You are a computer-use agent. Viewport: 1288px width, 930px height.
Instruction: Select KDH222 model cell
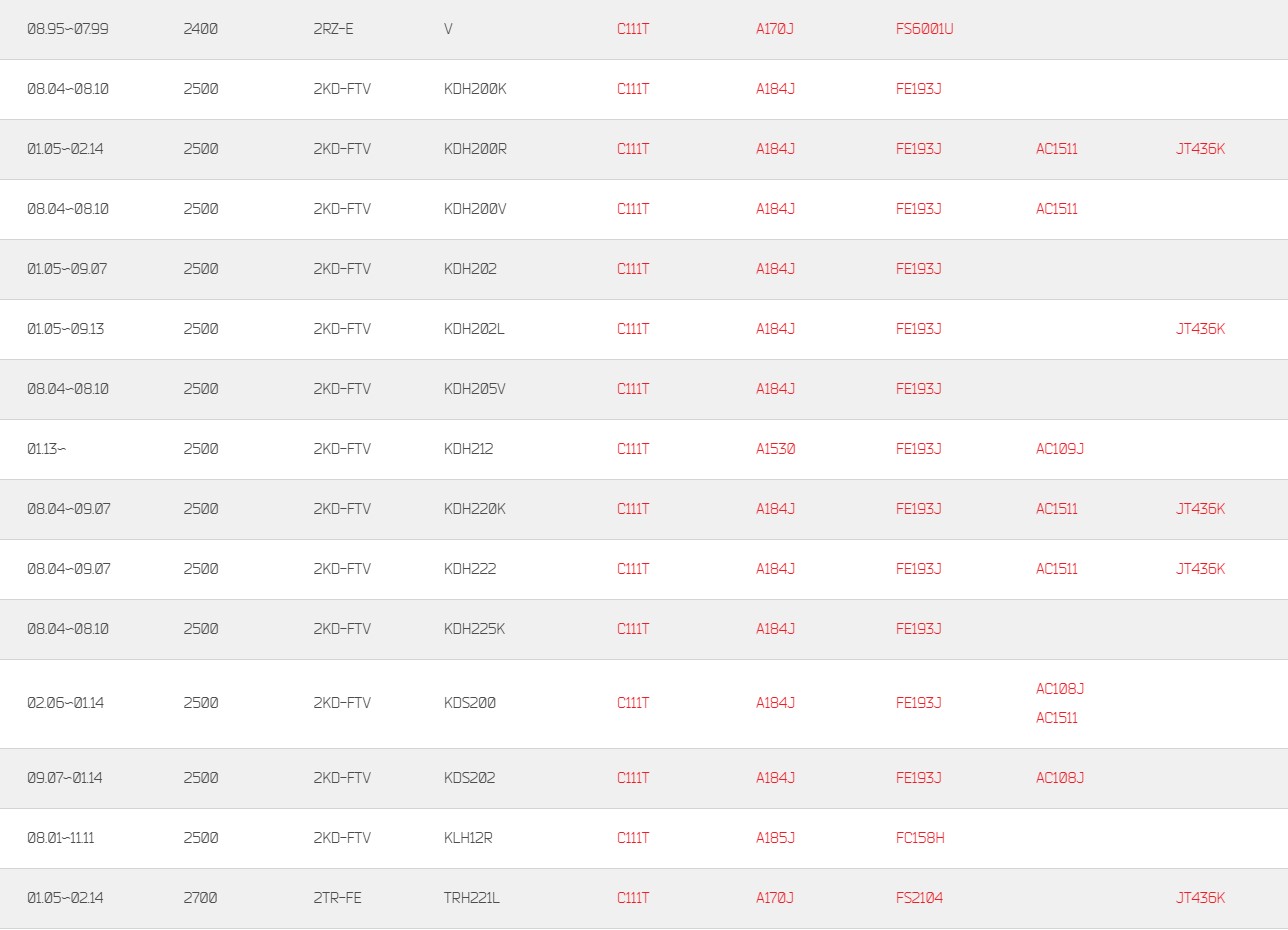[470, 569]
